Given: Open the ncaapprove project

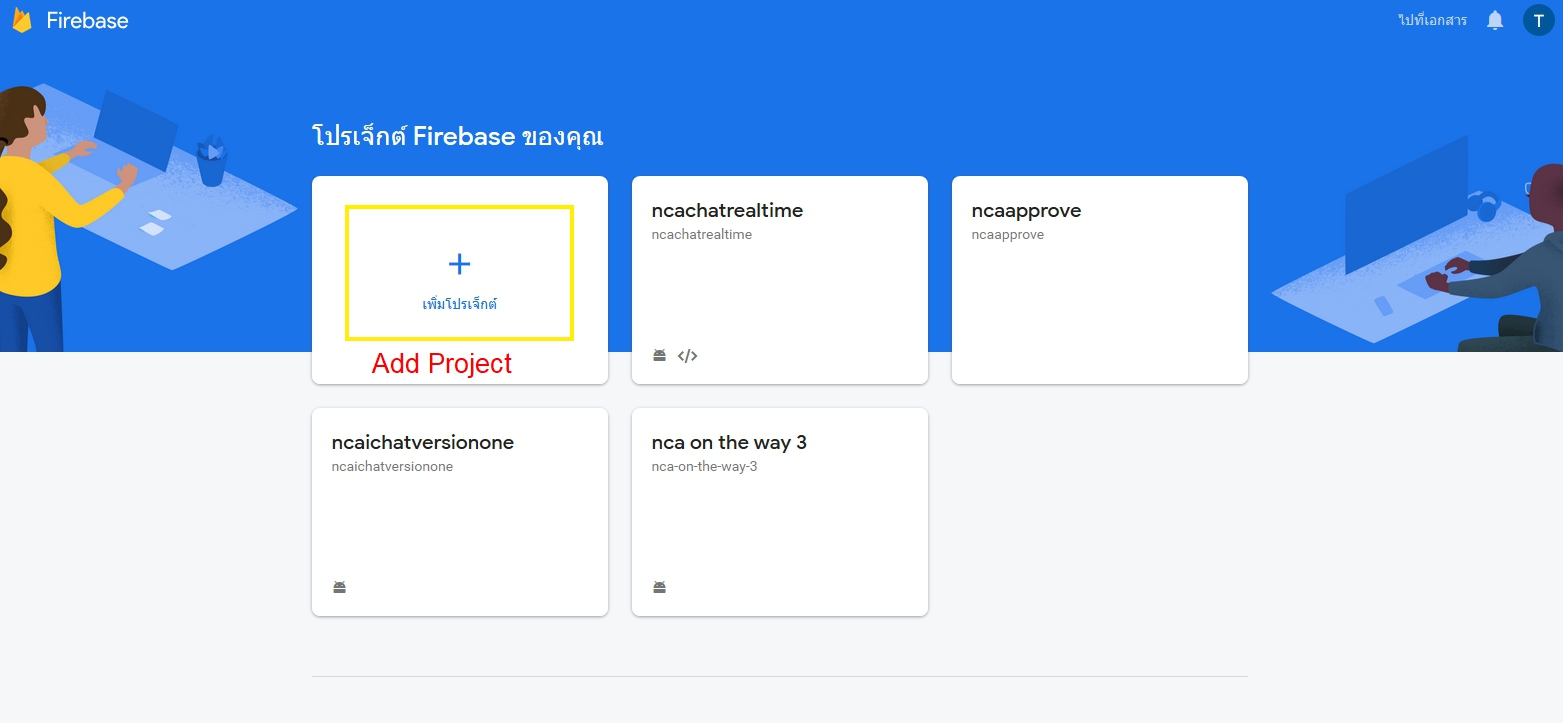Looking at the screenshot, I should tap(1100, 280).
